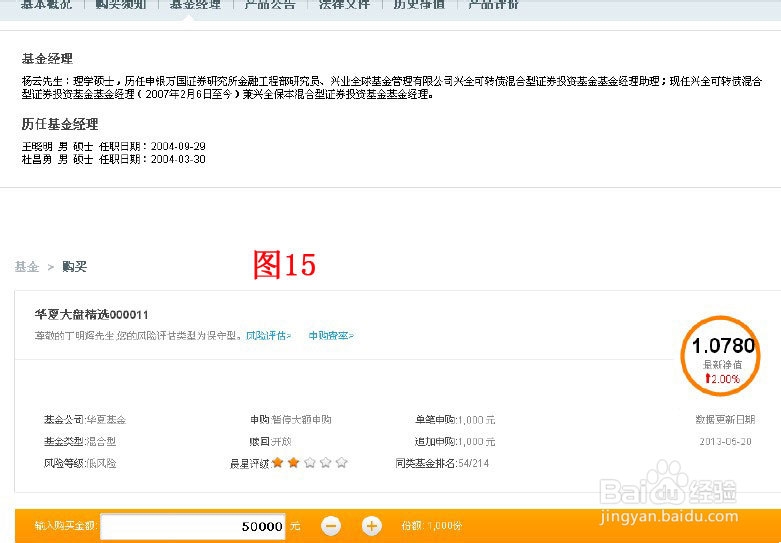
Task: Open the 风险评估 link
Action: [x=268, y=336]
